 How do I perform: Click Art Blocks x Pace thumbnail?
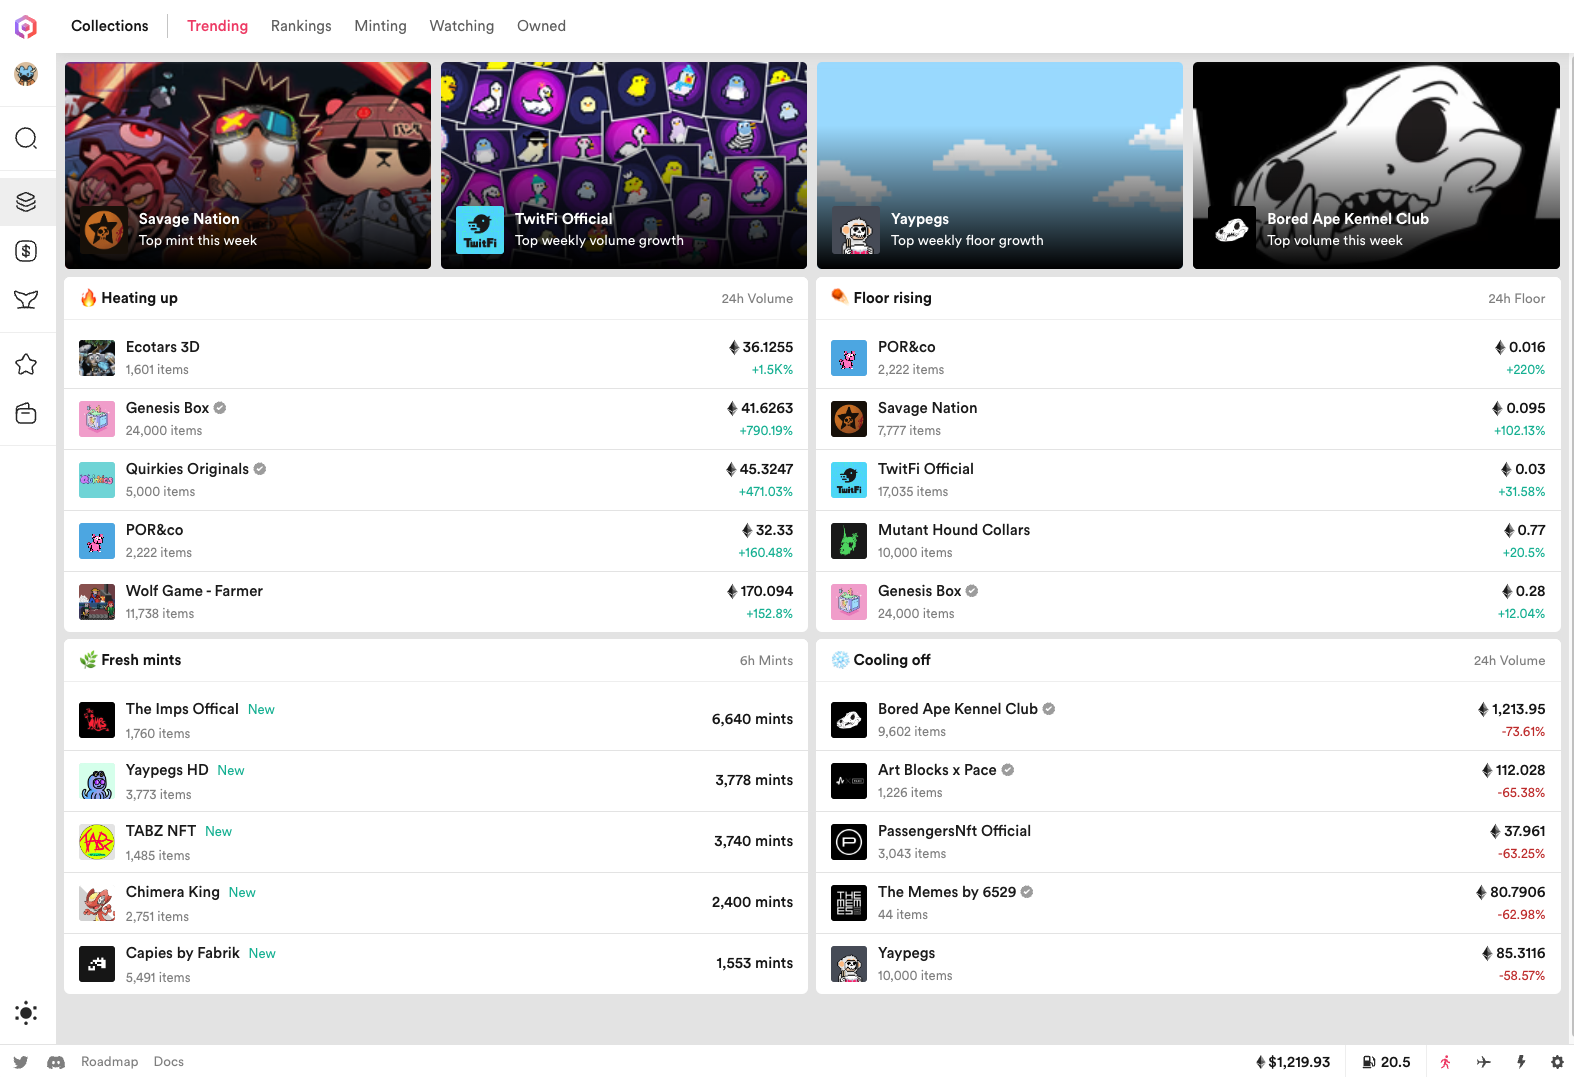click(x=849, y=781)
